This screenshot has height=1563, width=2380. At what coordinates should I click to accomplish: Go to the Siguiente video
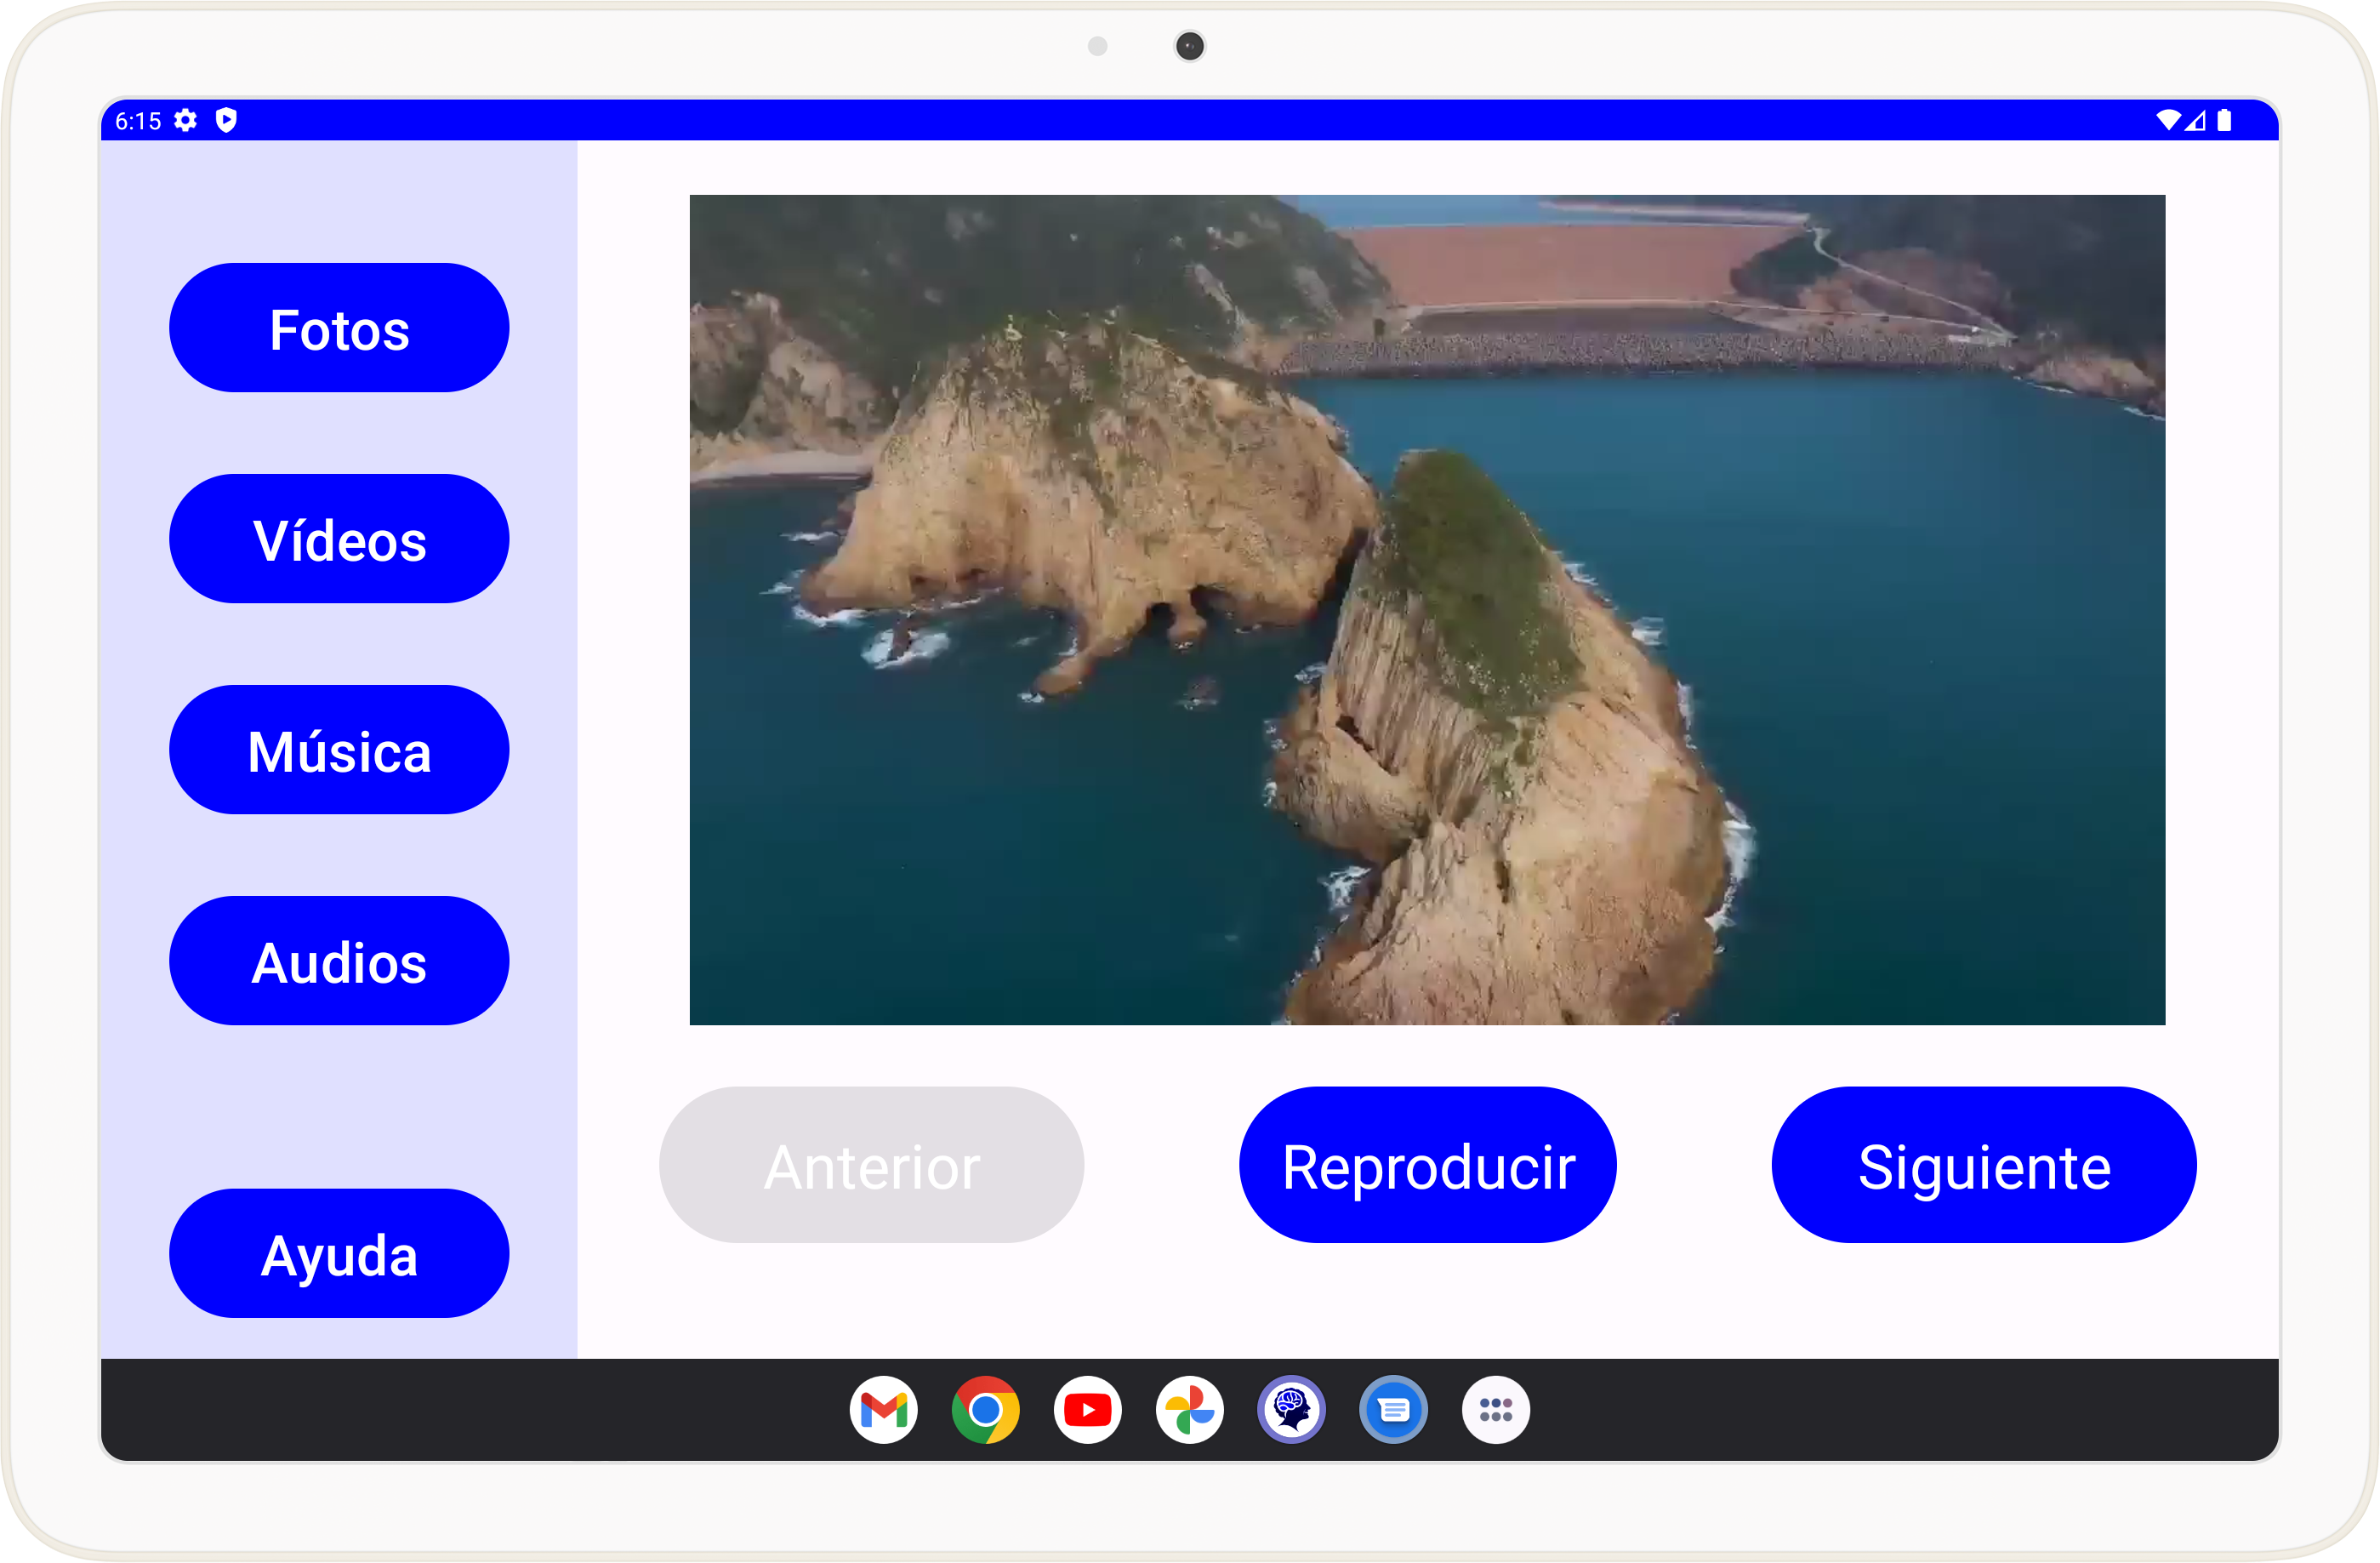click(1983, 1165)
